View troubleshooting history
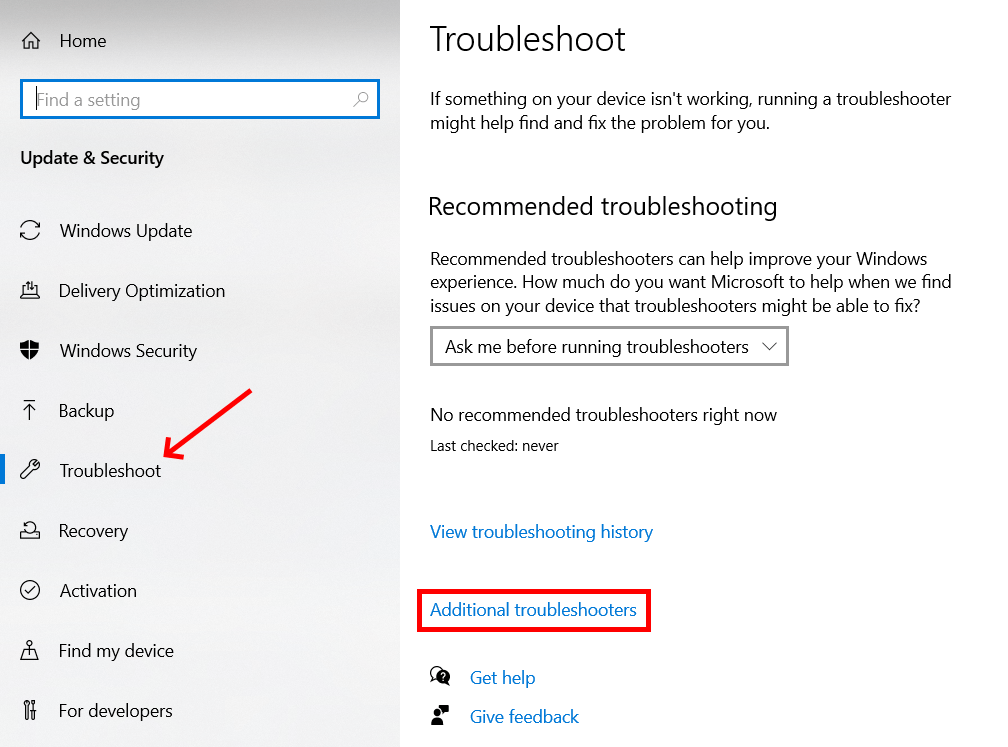Image resolution: width=1008 pixels, height=747 pixels. click(541, 532)
